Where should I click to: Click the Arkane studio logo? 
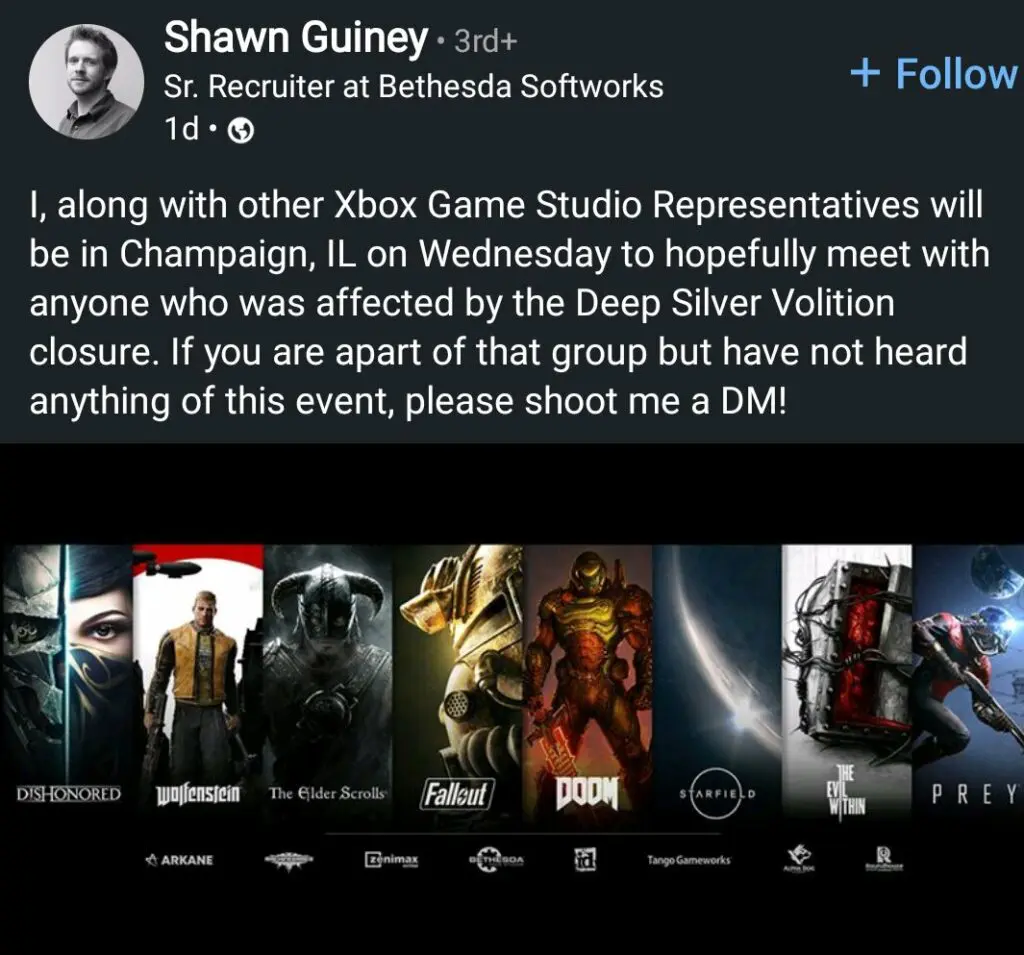click(179, 860)
